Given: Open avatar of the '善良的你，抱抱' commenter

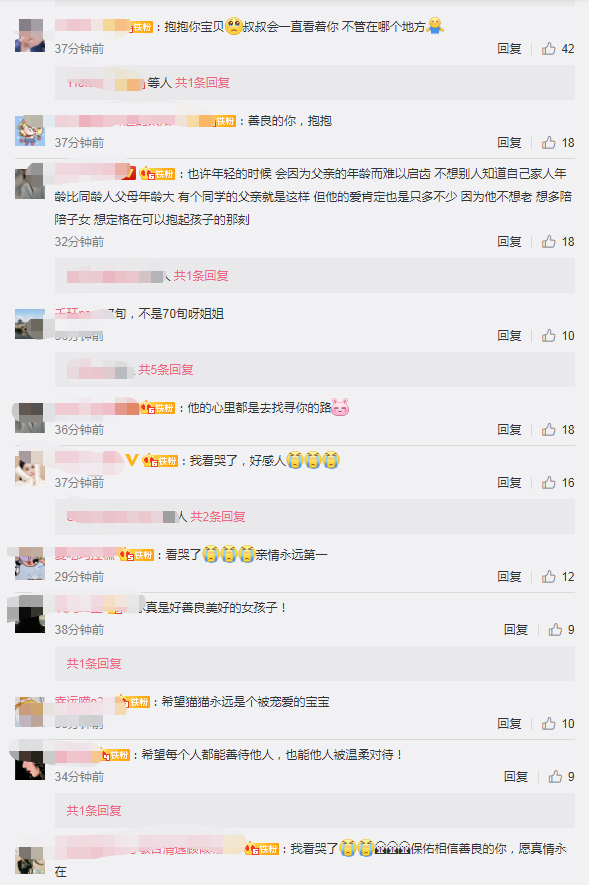Looking at the screenshot, I should (x=29, y=130).
